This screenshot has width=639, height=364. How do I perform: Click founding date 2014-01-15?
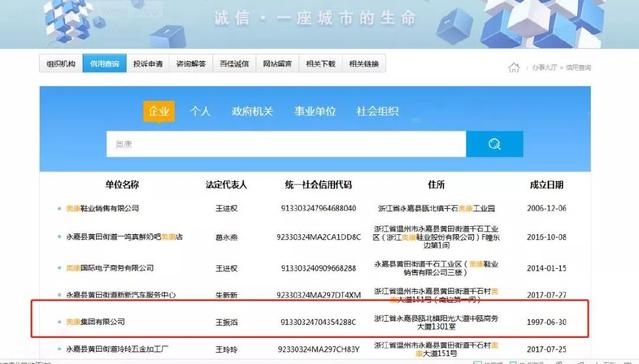[546, 268]
